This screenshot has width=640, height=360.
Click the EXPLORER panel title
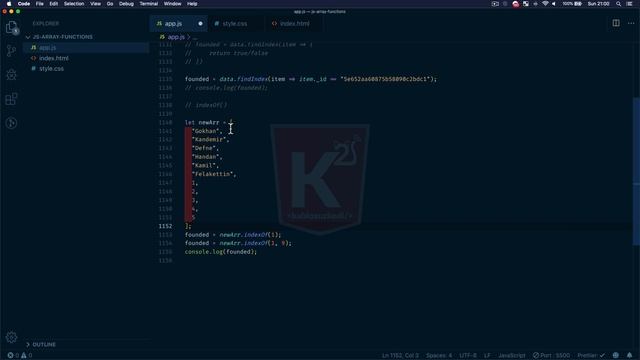tap(46, 24)
